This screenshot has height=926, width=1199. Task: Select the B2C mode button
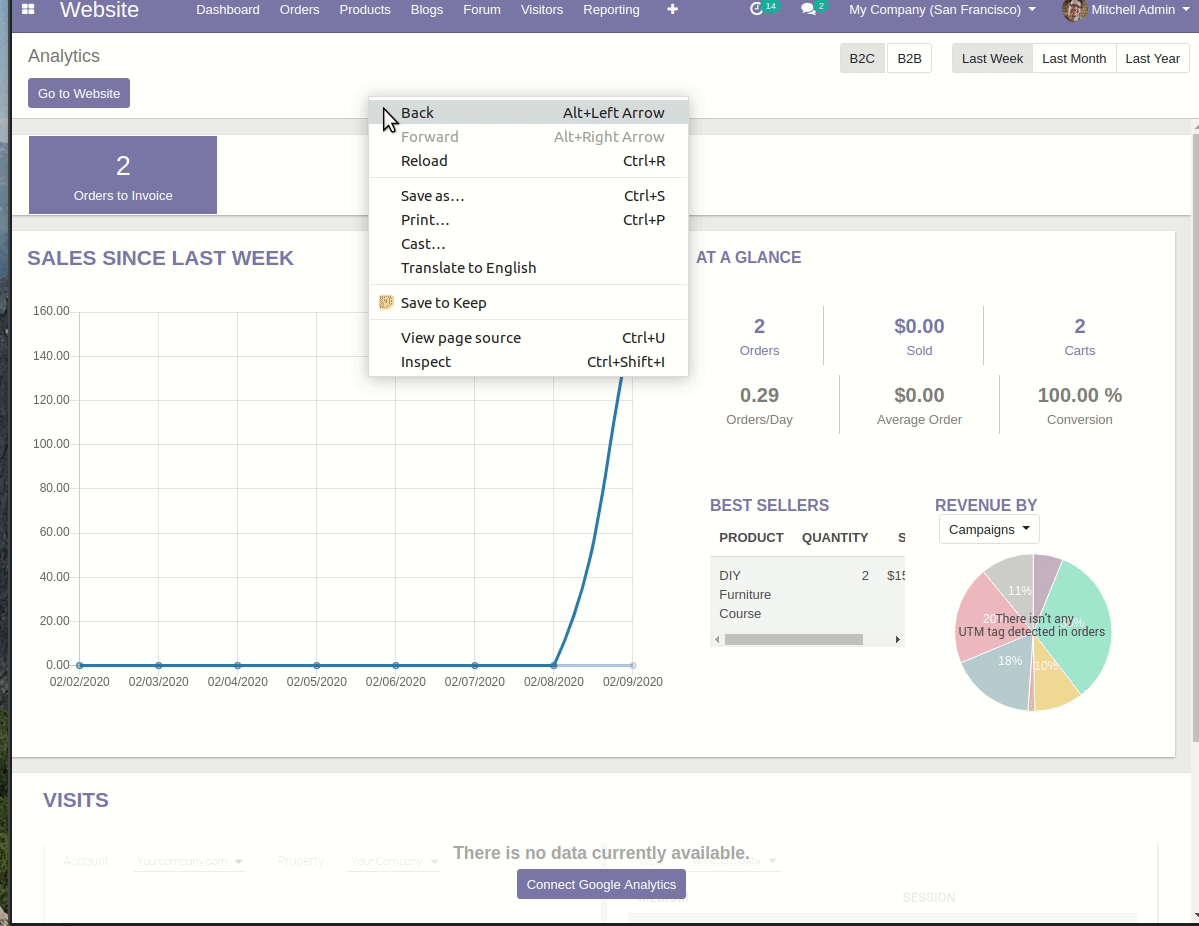[862, 58]
